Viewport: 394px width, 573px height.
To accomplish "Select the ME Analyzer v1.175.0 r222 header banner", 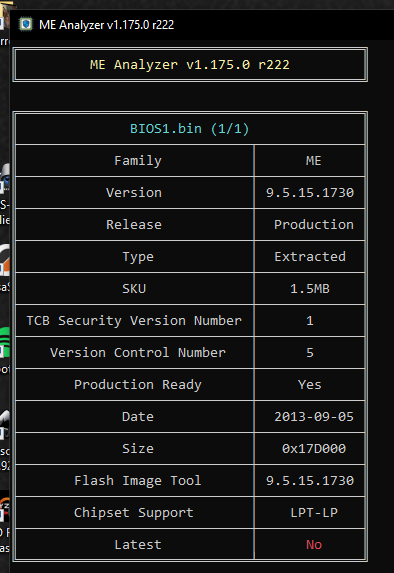I will tap(190, 65).
